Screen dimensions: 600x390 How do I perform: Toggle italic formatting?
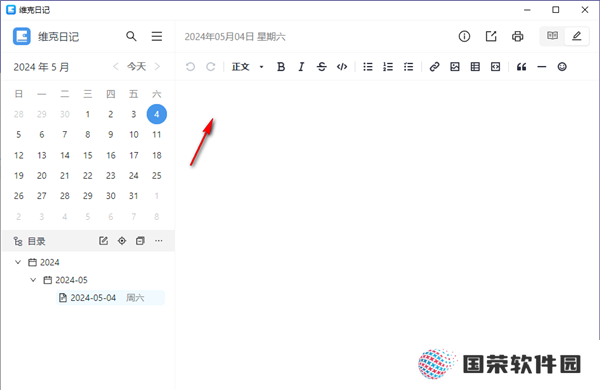point(301,67)
